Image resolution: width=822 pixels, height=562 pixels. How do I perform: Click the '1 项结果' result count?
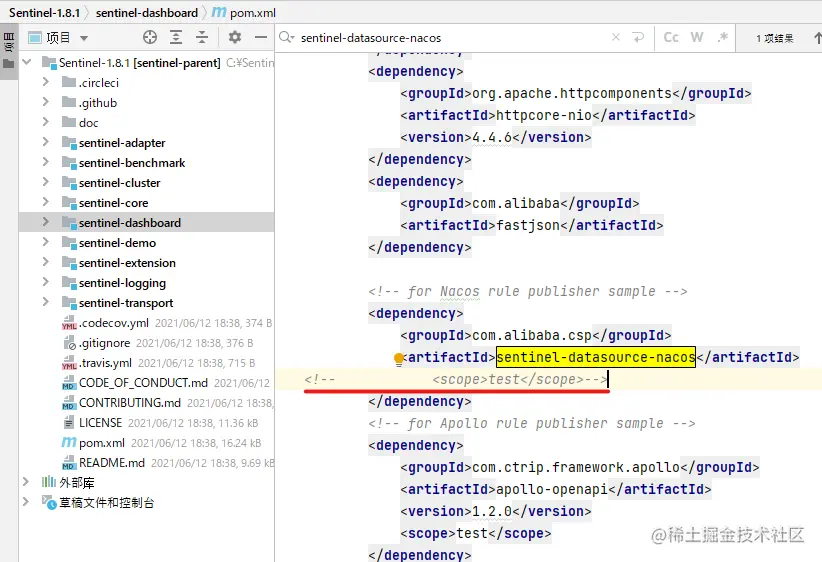click(x=774, y=38)
